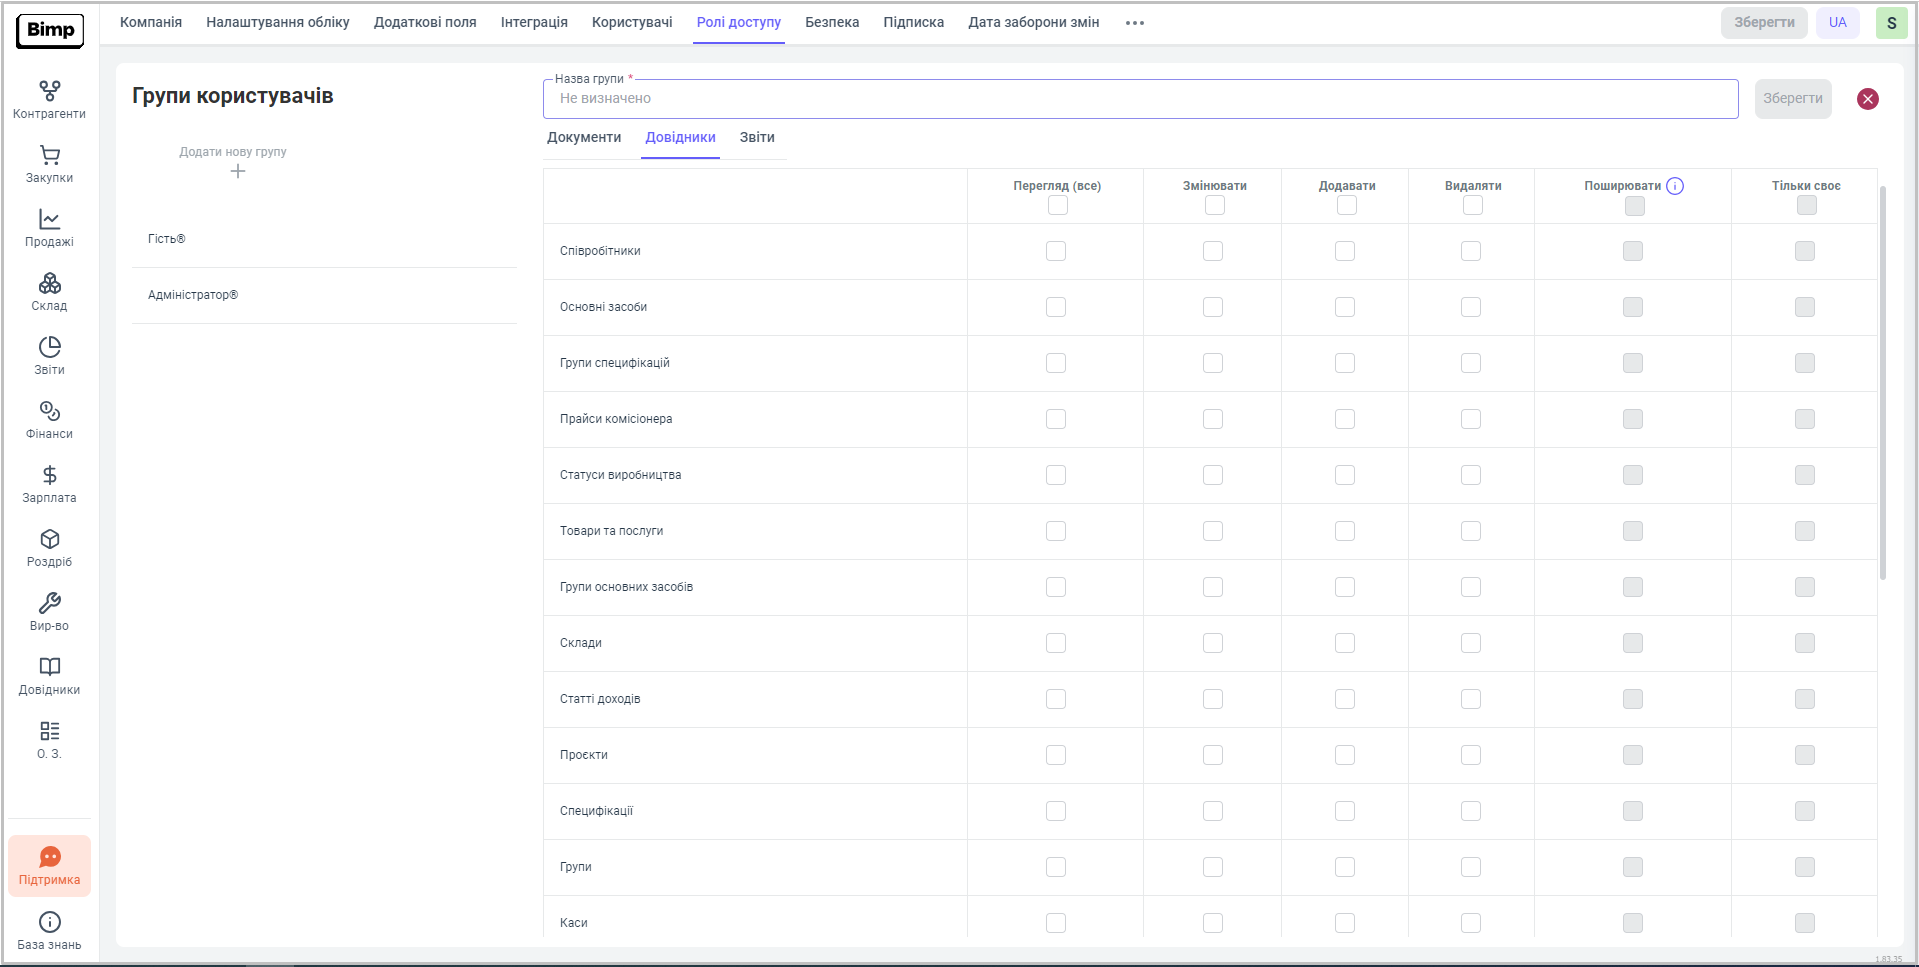
Task: Open the Користувачі top menu item
Action: pos(632,23)
